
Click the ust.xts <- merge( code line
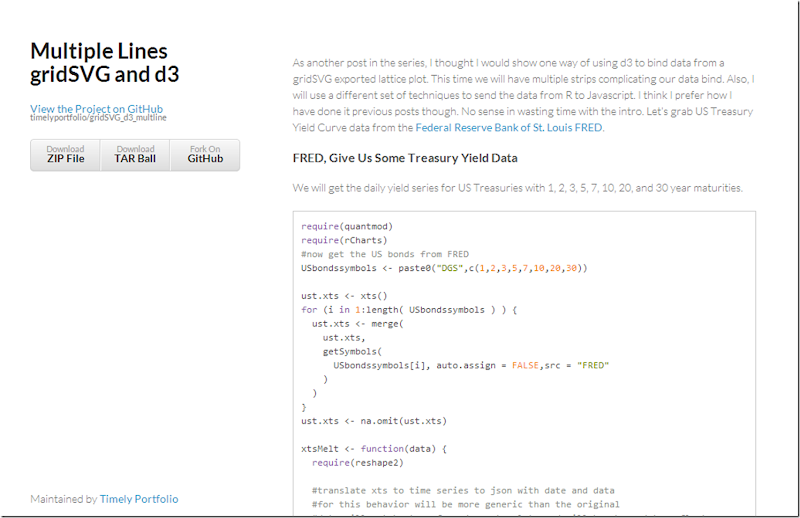pos(358,324)
